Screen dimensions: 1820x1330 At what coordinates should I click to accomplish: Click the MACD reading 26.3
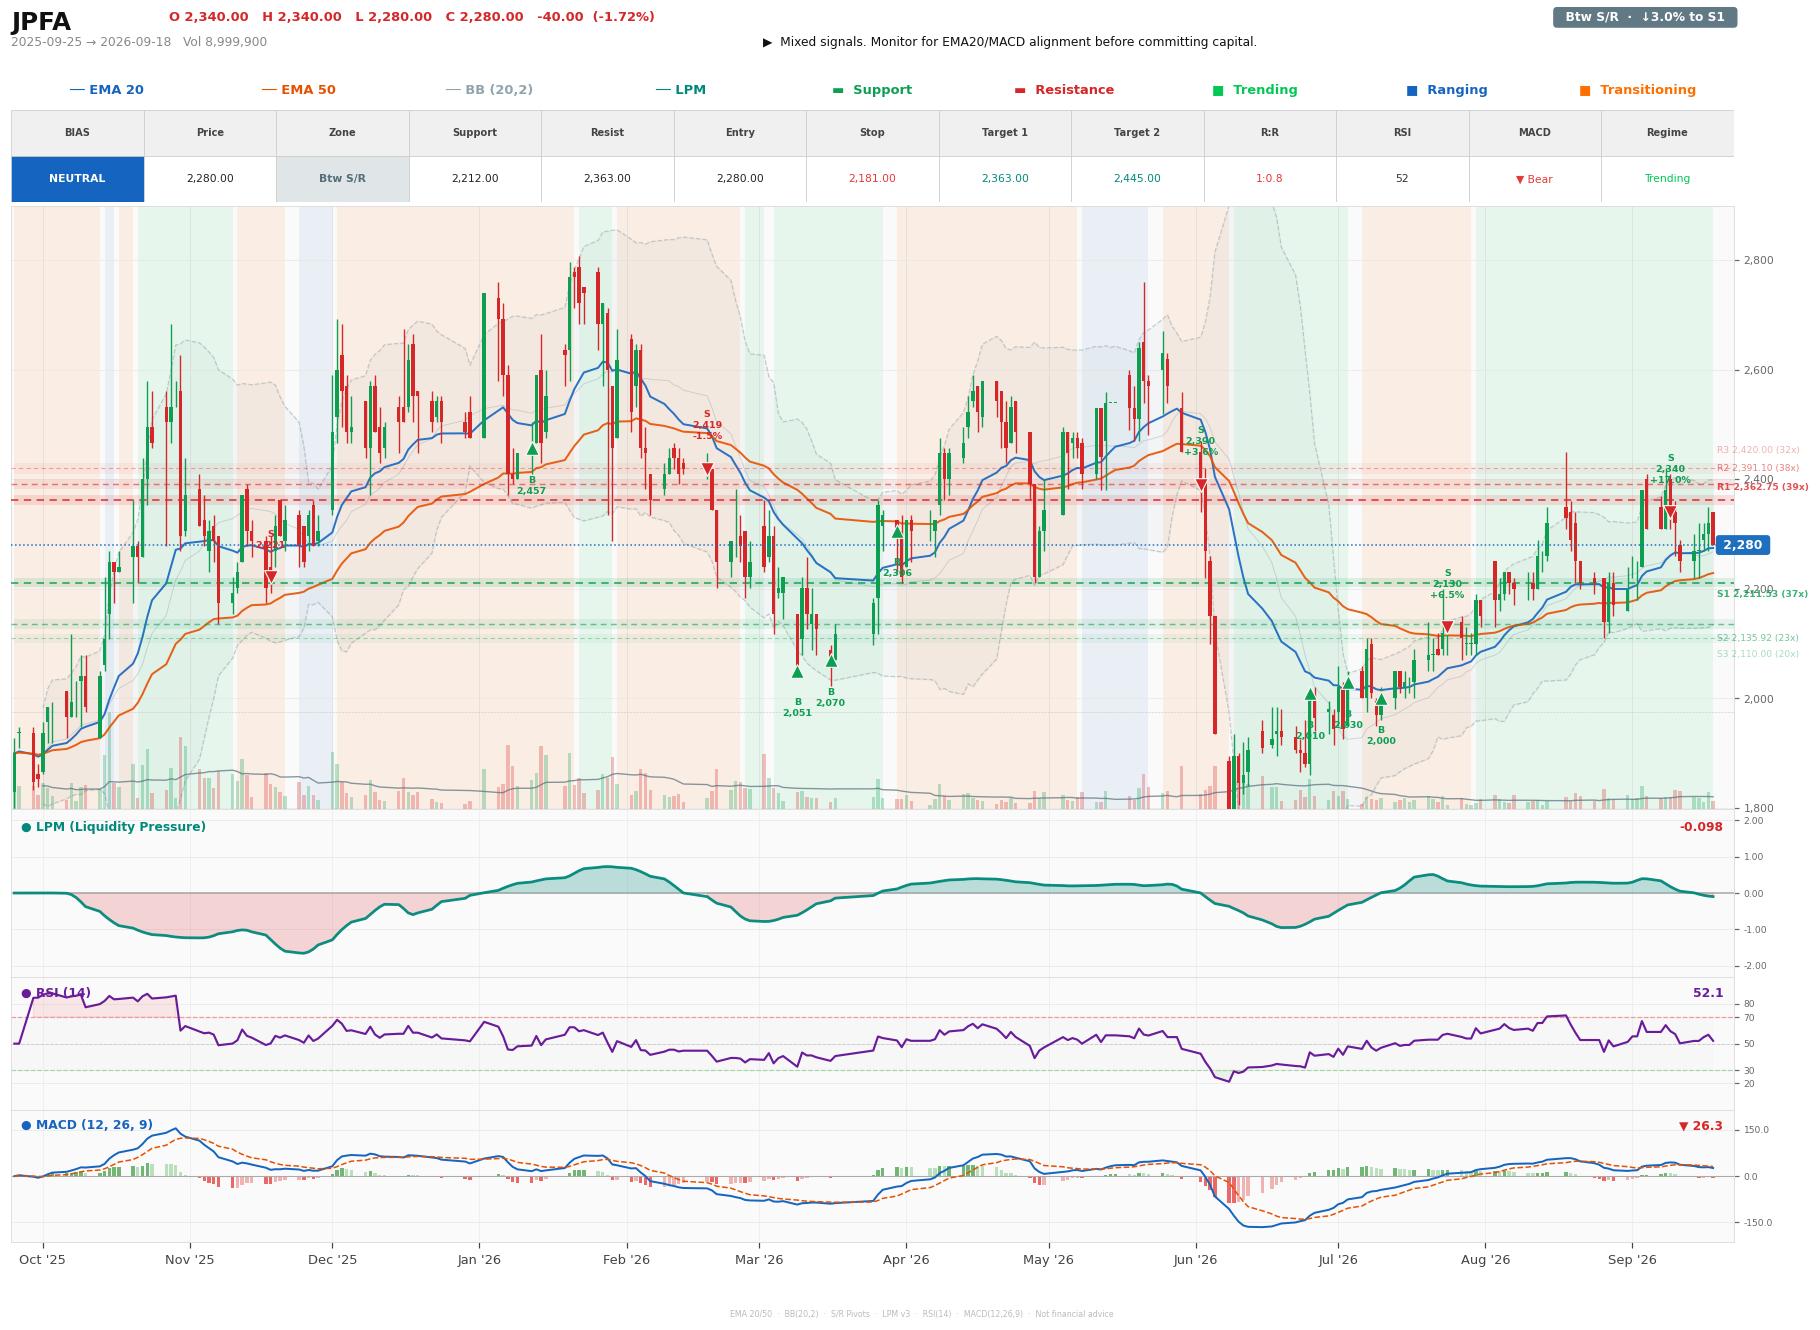click(x=1701, y=1126)
